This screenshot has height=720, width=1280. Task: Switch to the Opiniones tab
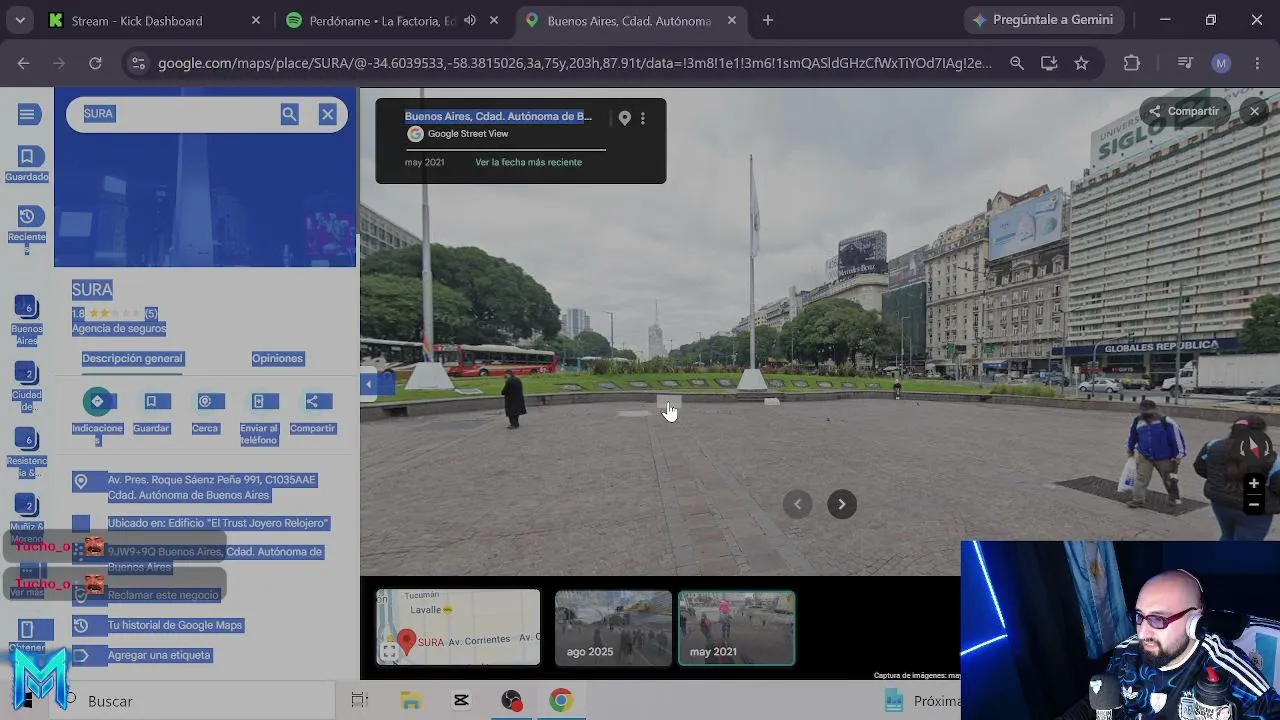point(277,359)
